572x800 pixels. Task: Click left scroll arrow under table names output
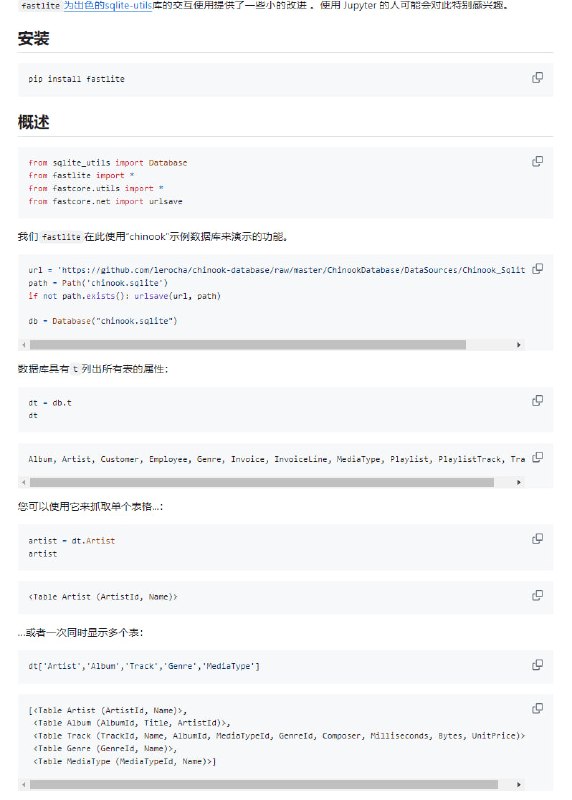coord(24,482)
